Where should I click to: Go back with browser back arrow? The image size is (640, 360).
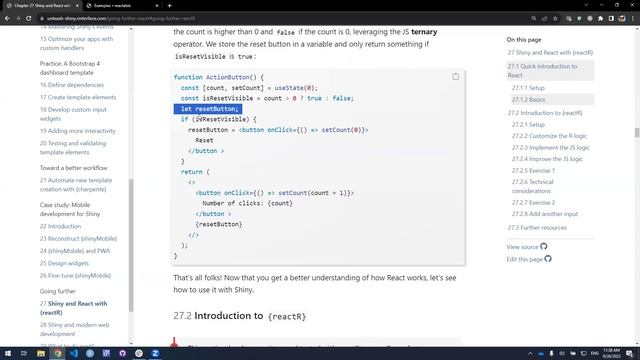pos(7,18)
